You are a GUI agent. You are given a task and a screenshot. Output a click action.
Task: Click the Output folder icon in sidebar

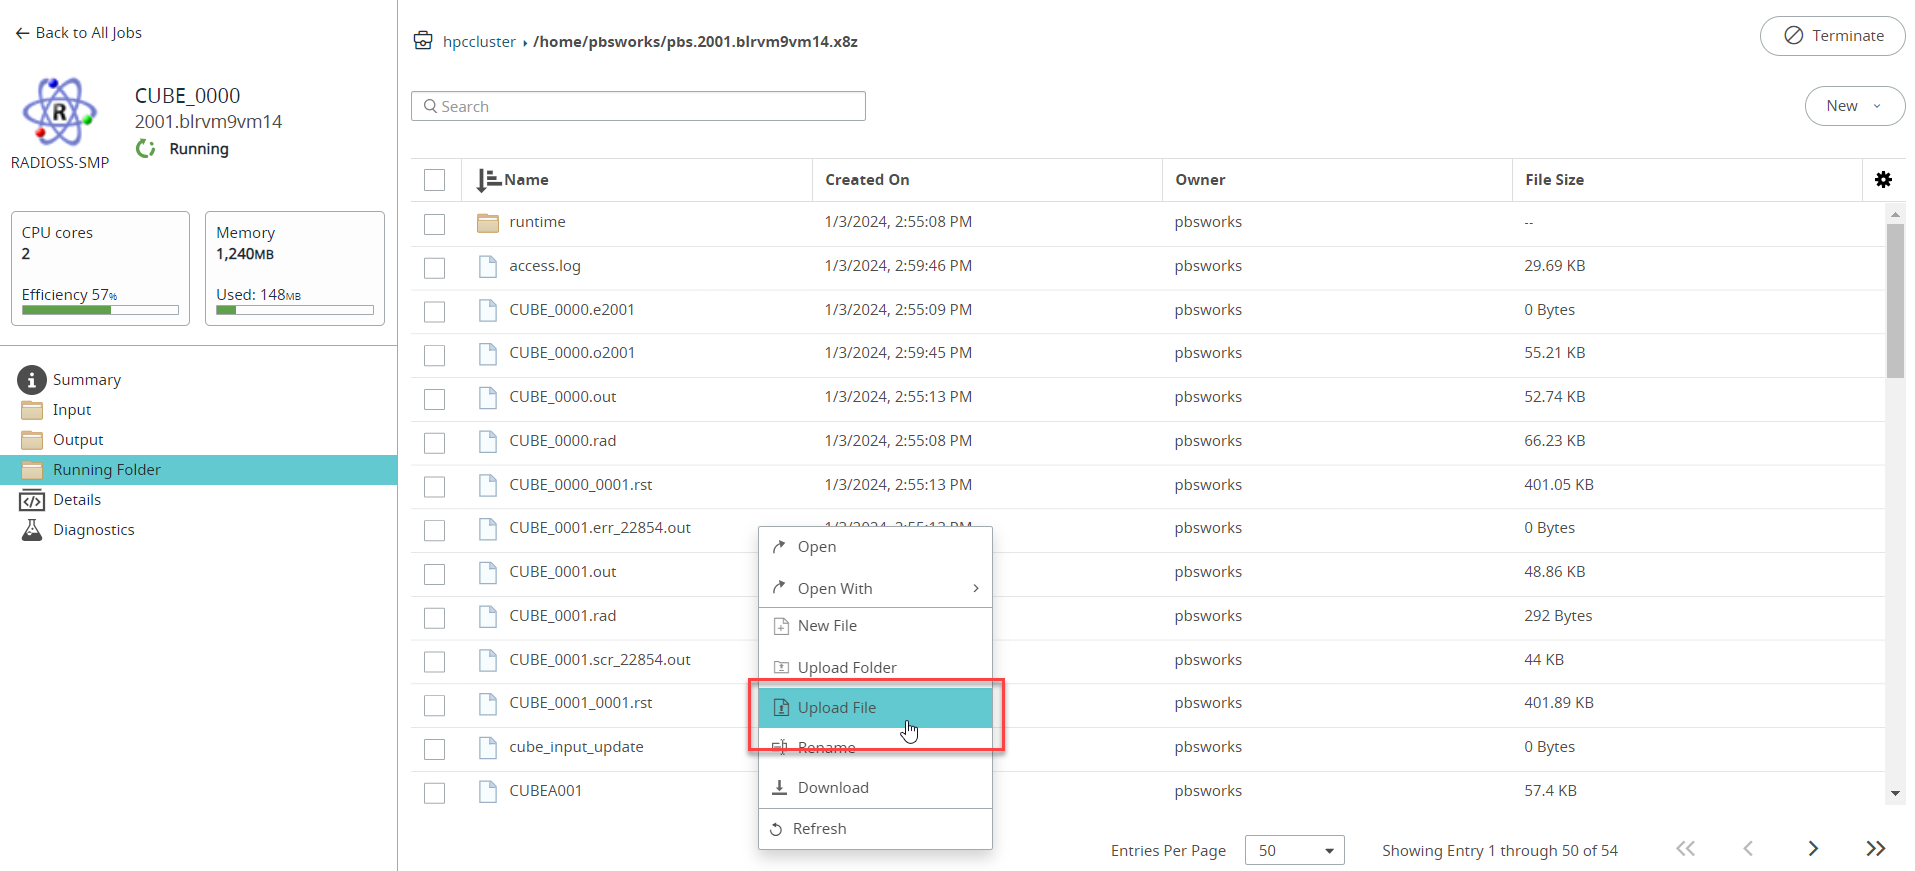pos(32,440)
